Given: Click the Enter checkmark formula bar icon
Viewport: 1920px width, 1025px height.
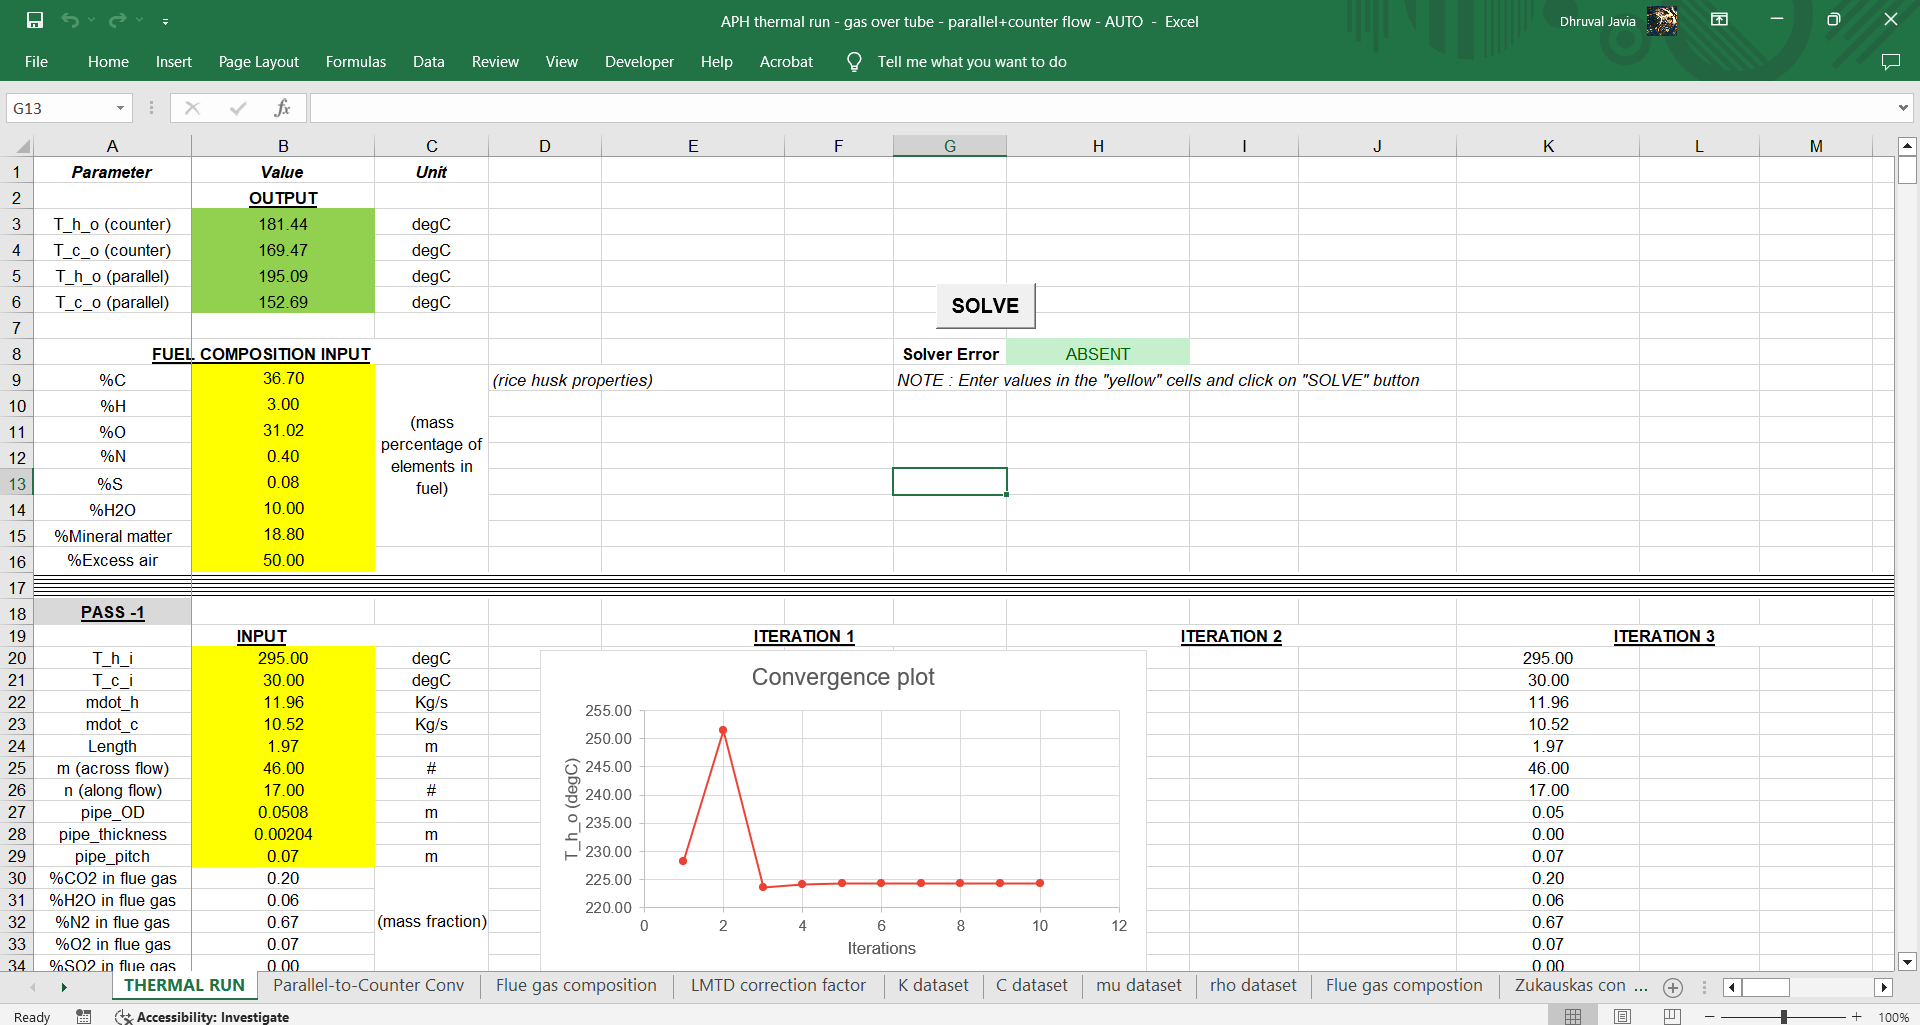Looking at the screenshot, I should [x=238, y=108].
